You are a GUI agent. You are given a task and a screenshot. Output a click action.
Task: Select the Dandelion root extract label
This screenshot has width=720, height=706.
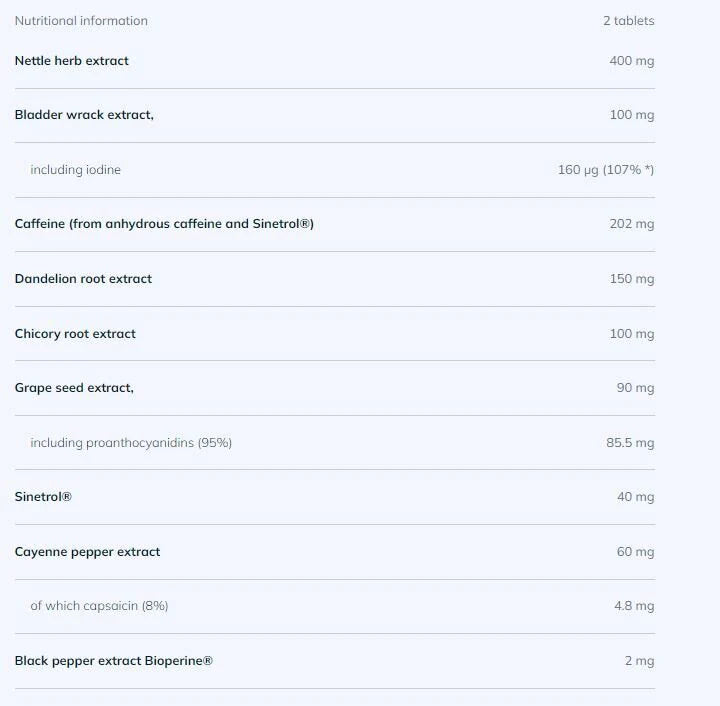[x=83, y=279]
